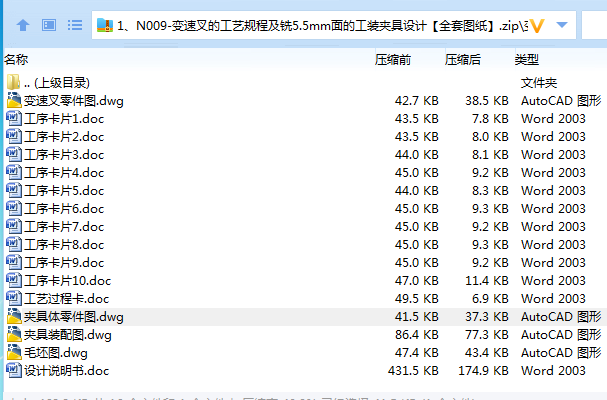Select file name 毛坯图.dwg
The image size is (607, 400).
tap(56, 353)
